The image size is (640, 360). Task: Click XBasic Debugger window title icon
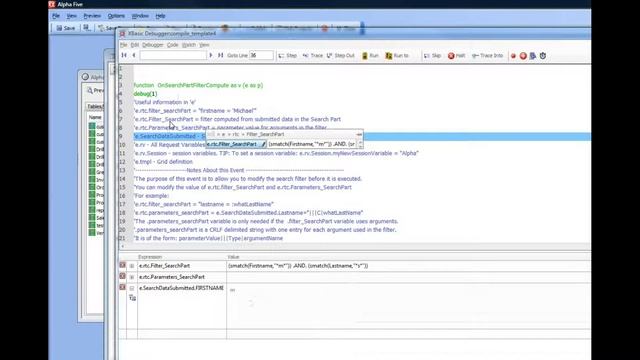(122, 33)
